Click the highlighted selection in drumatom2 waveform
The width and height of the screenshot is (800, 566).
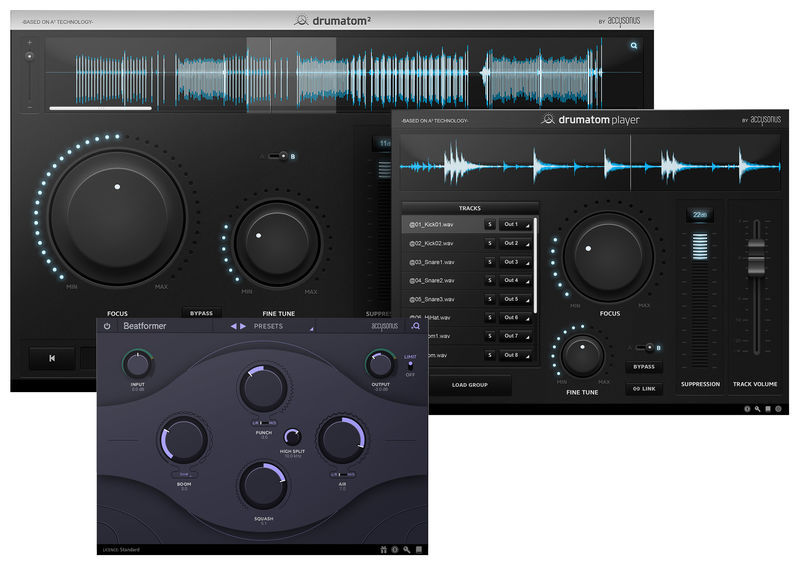tap(291, 75)
